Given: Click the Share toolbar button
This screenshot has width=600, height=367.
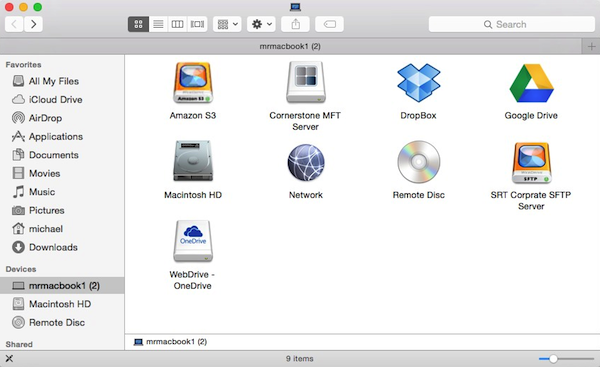Looking at the screenshot, I should (295, 24).
